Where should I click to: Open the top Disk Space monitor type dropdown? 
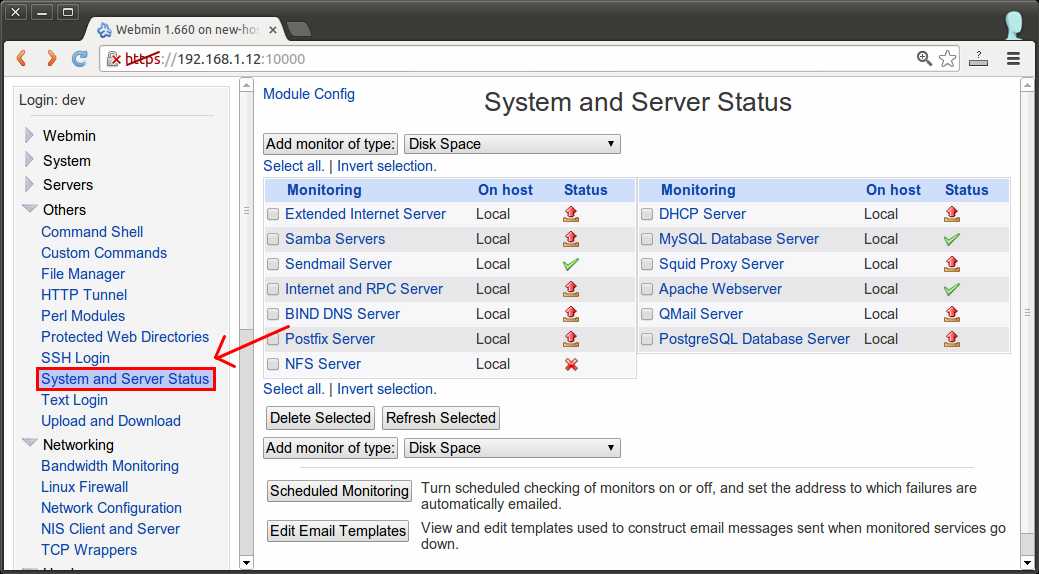pyautogui.click(x=512, y=144)
